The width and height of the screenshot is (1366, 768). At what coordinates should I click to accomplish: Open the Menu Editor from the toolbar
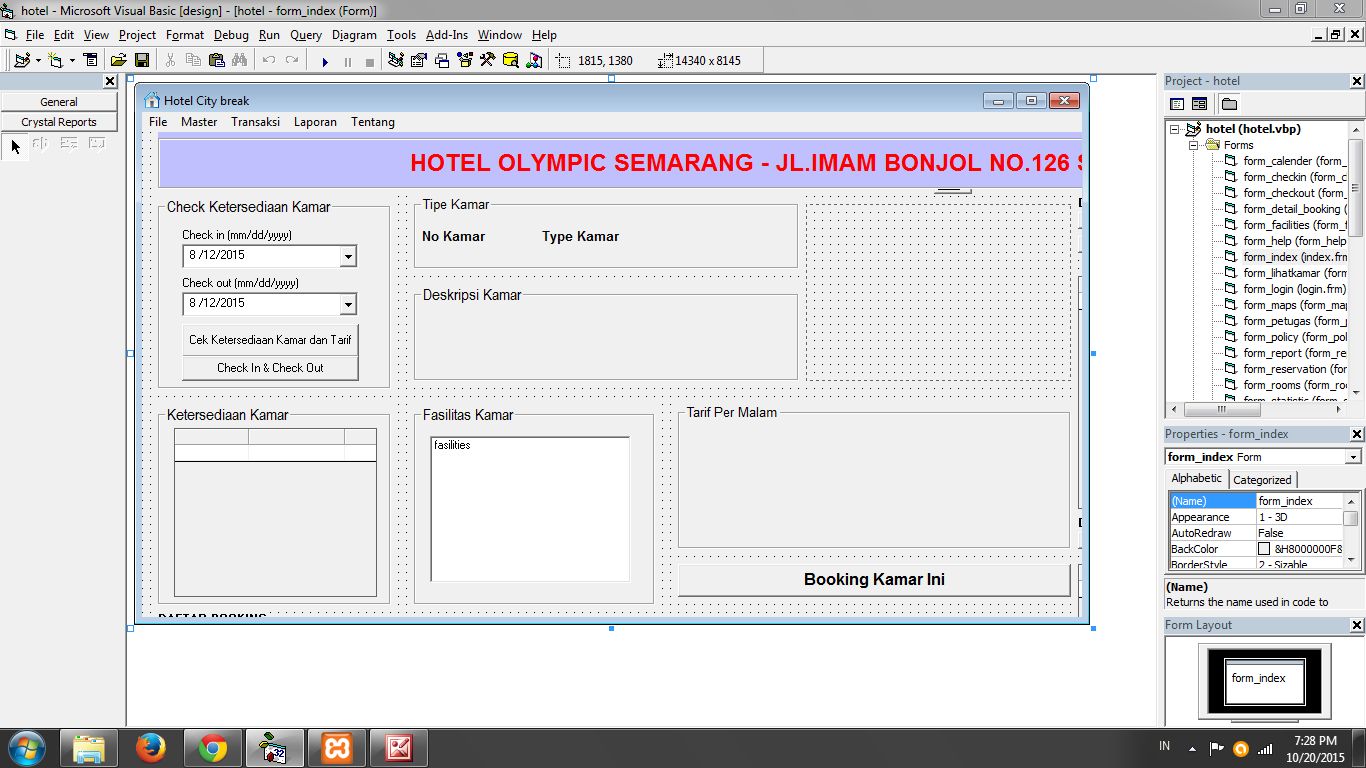[90, 60]
